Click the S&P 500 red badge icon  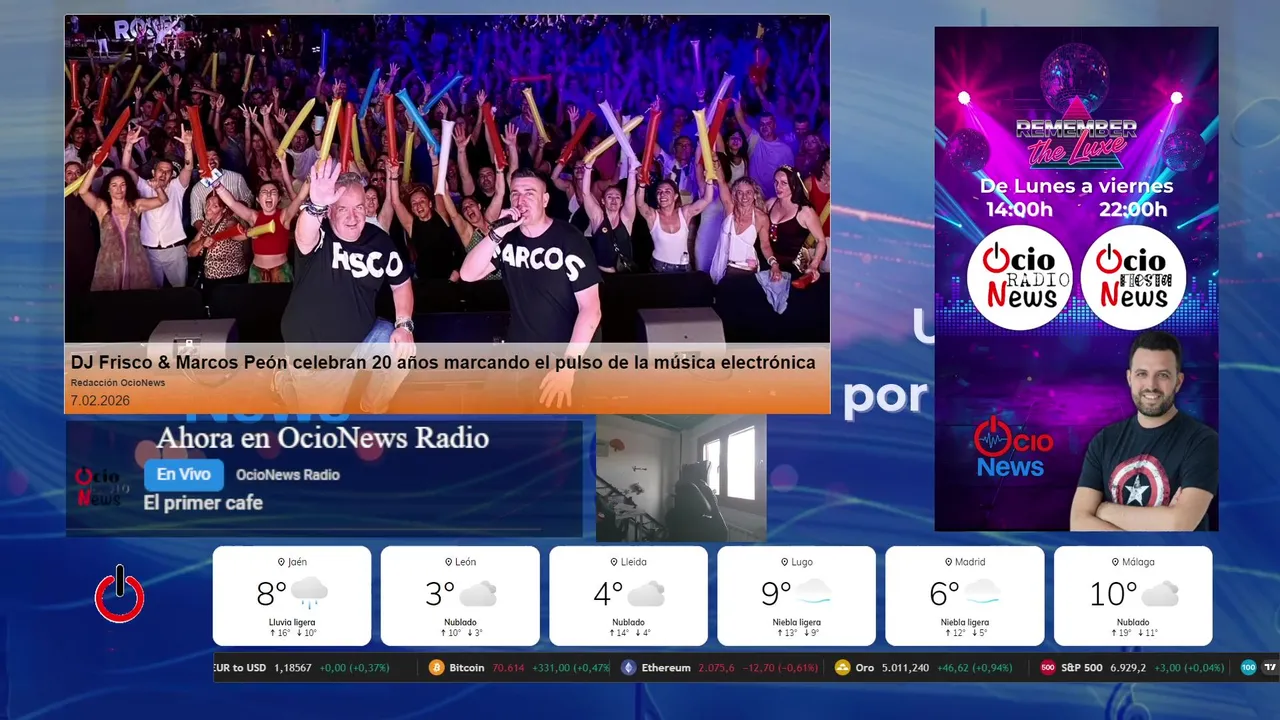pos(1048,667)
